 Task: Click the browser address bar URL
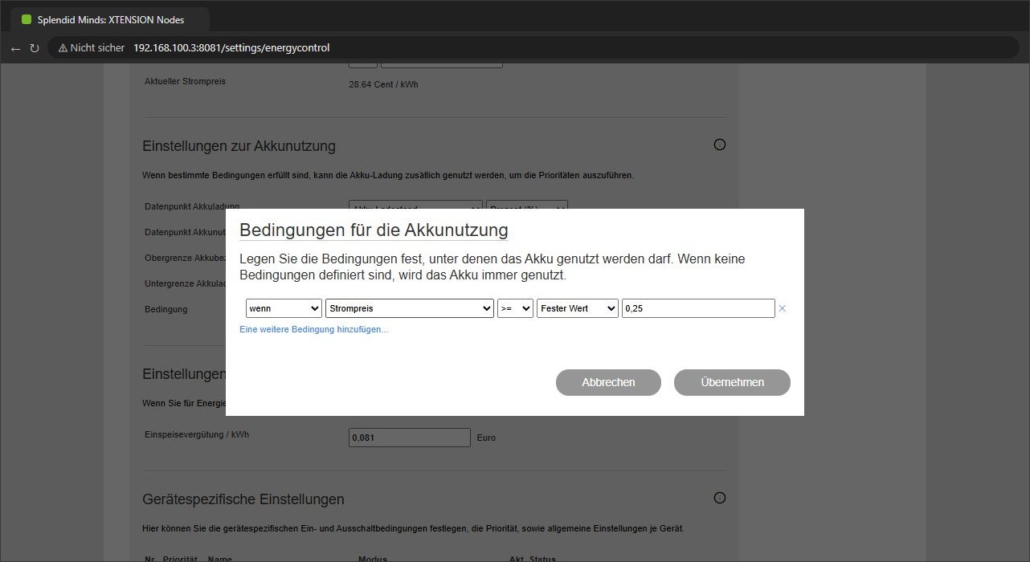click(231, 48)
